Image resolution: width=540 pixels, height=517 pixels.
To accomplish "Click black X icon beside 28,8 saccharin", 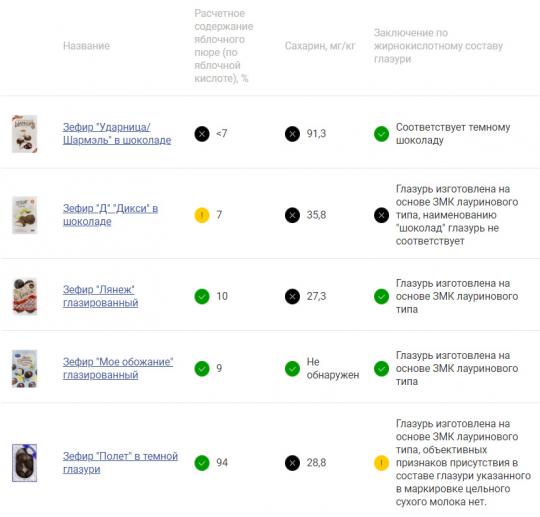I will coord(292,463).
